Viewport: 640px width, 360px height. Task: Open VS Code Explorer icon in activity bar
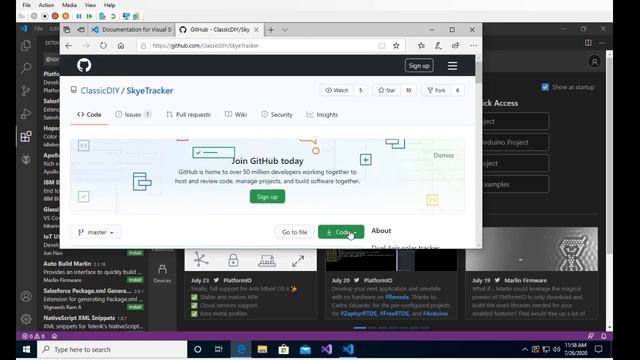pyautogui.click(x=26, y=45)
